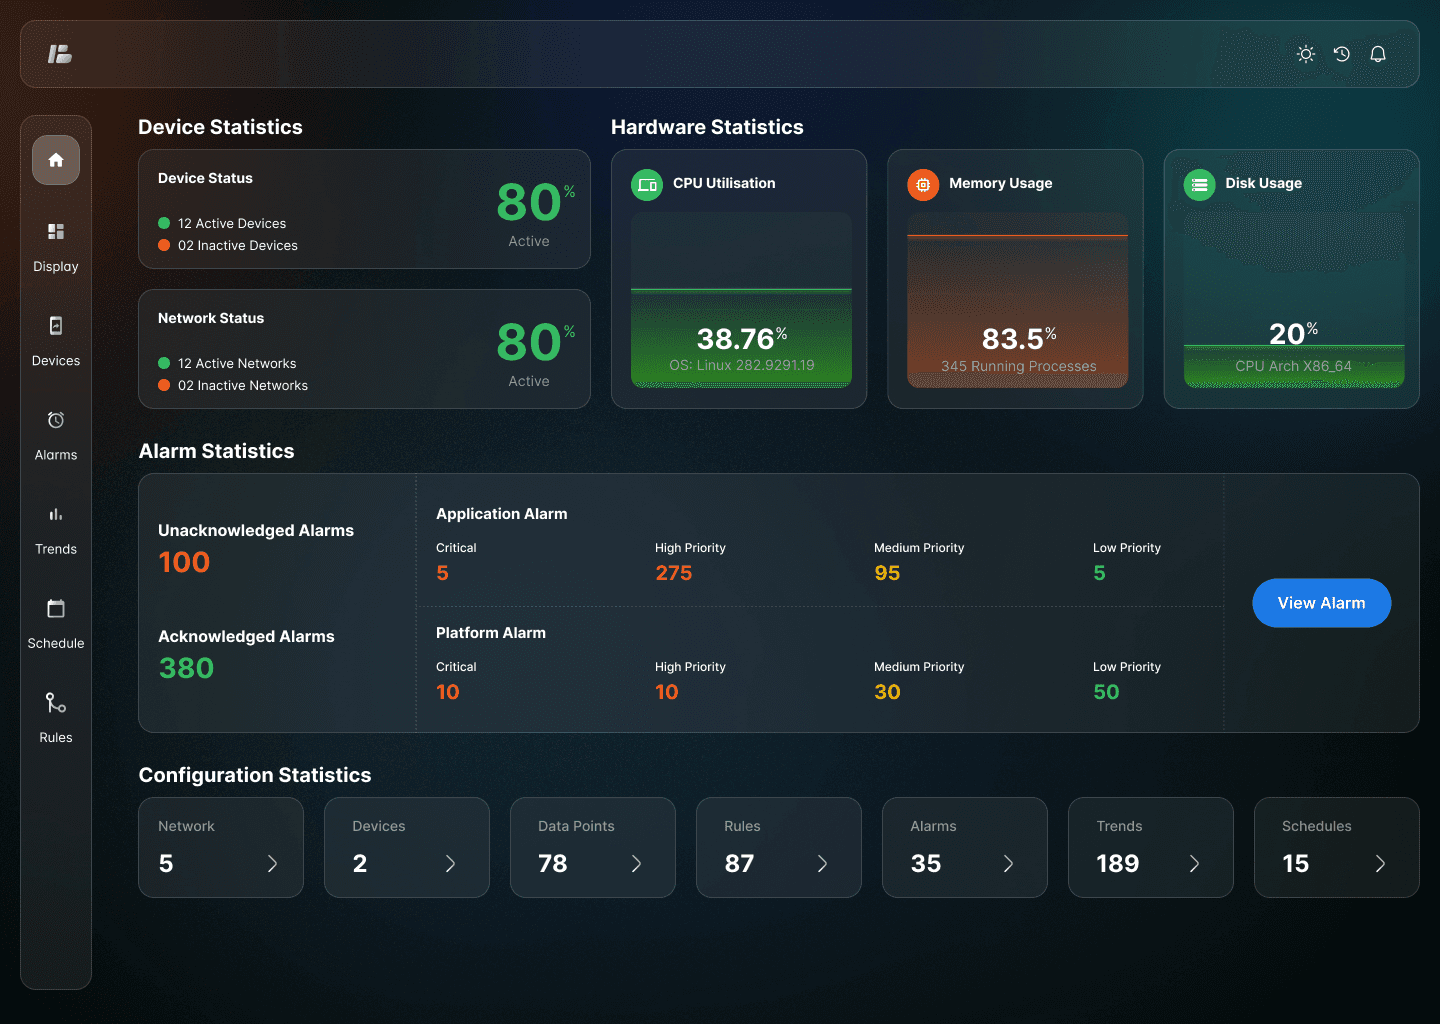Viewport: 1440px width, 1024px height.
Task: Click Platform Alarm High Priority 10
Action: 667,692
